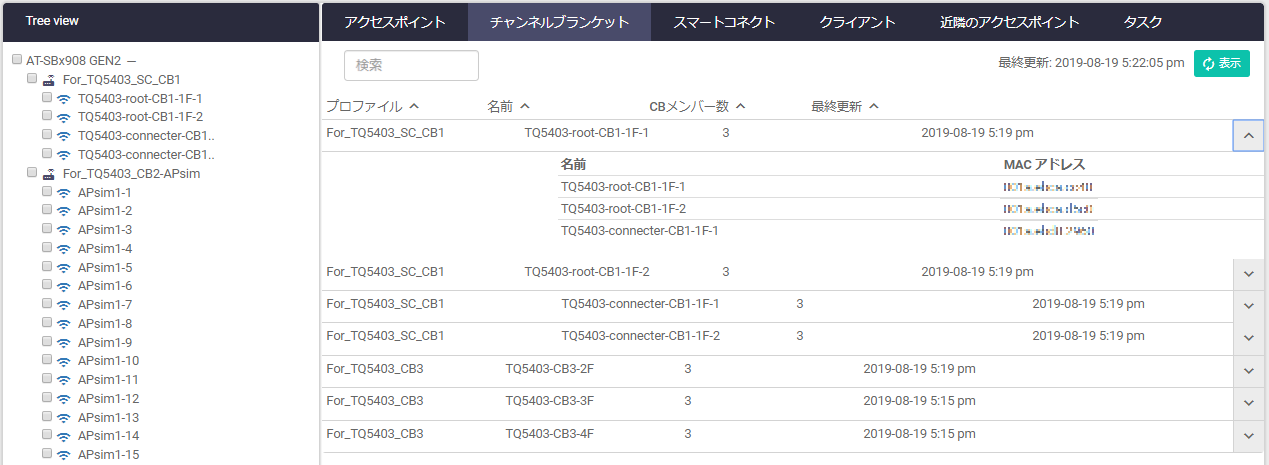Expand the TQ5403-CB3-2F row details

coord(1248,371)
